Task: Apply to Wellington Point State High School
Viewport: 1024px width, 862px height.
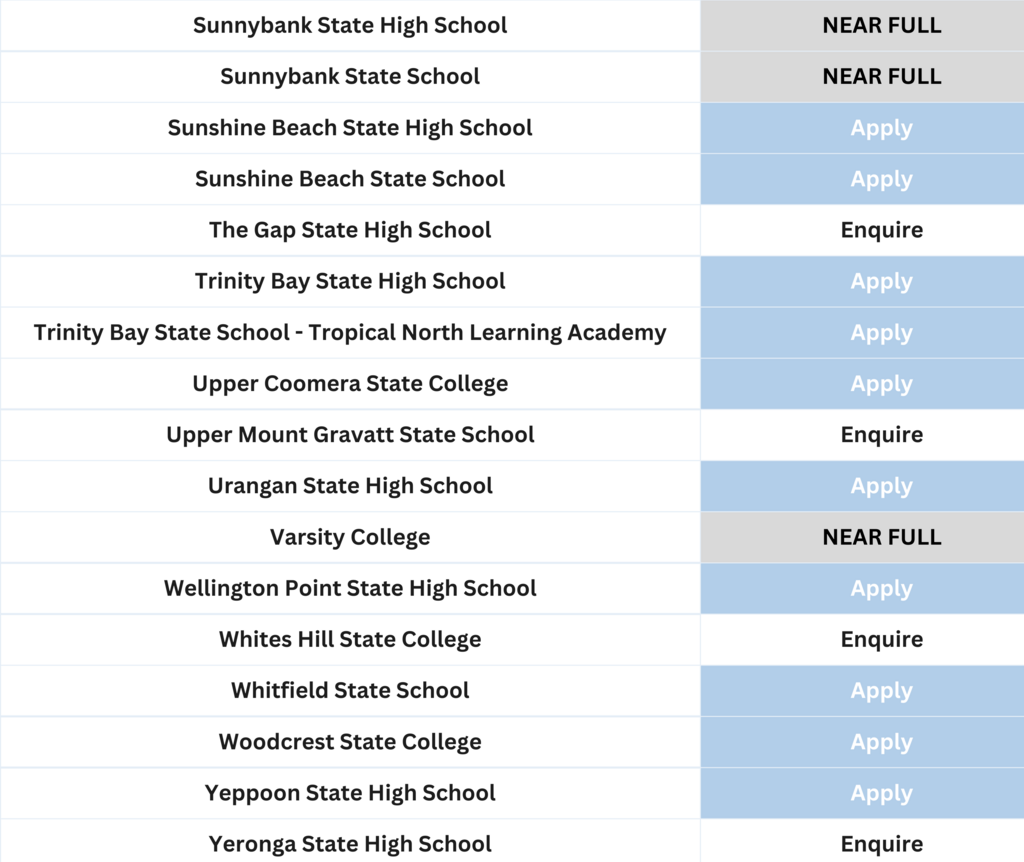Action: point(881,589)
